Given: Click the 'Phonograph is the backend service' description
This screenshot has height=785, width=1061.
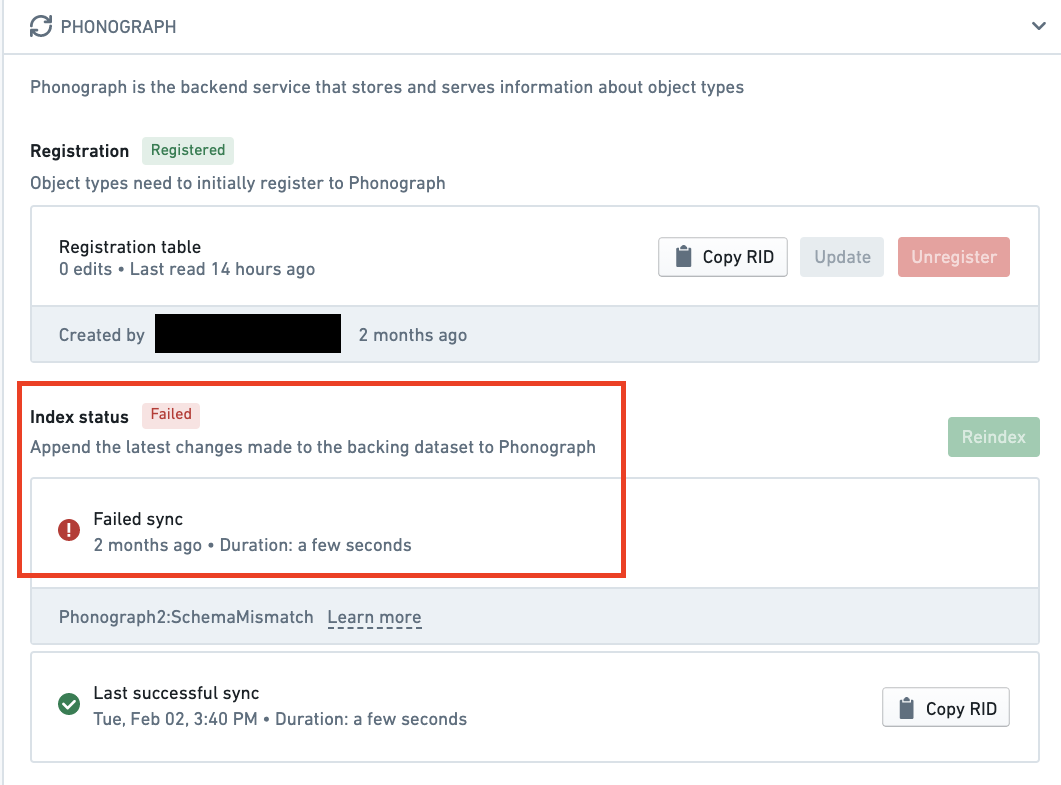Looking at the screenshot, I should pos(387,87).
